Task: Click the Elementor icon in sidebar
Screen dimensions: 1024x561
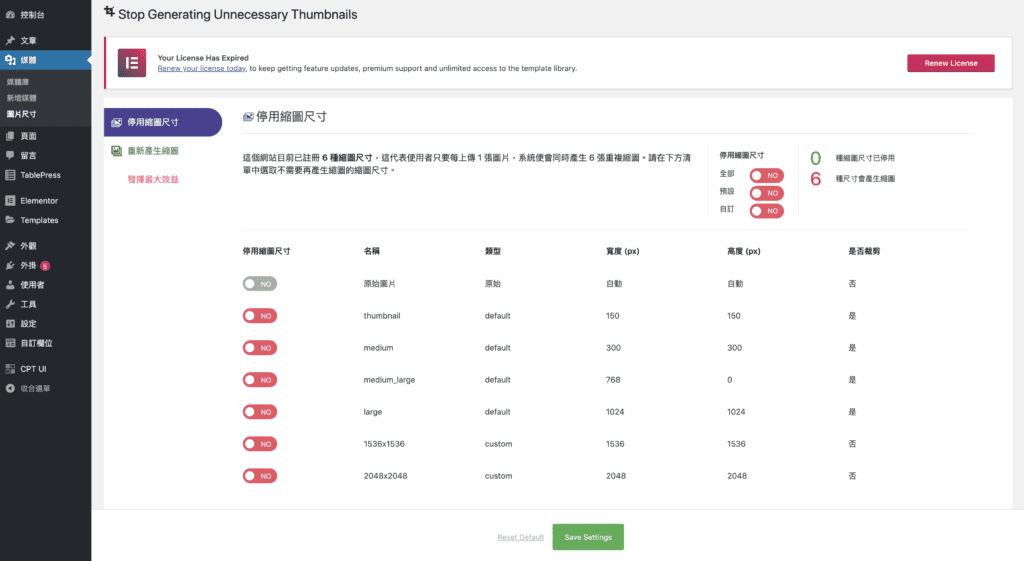Action: pos(10,200)
